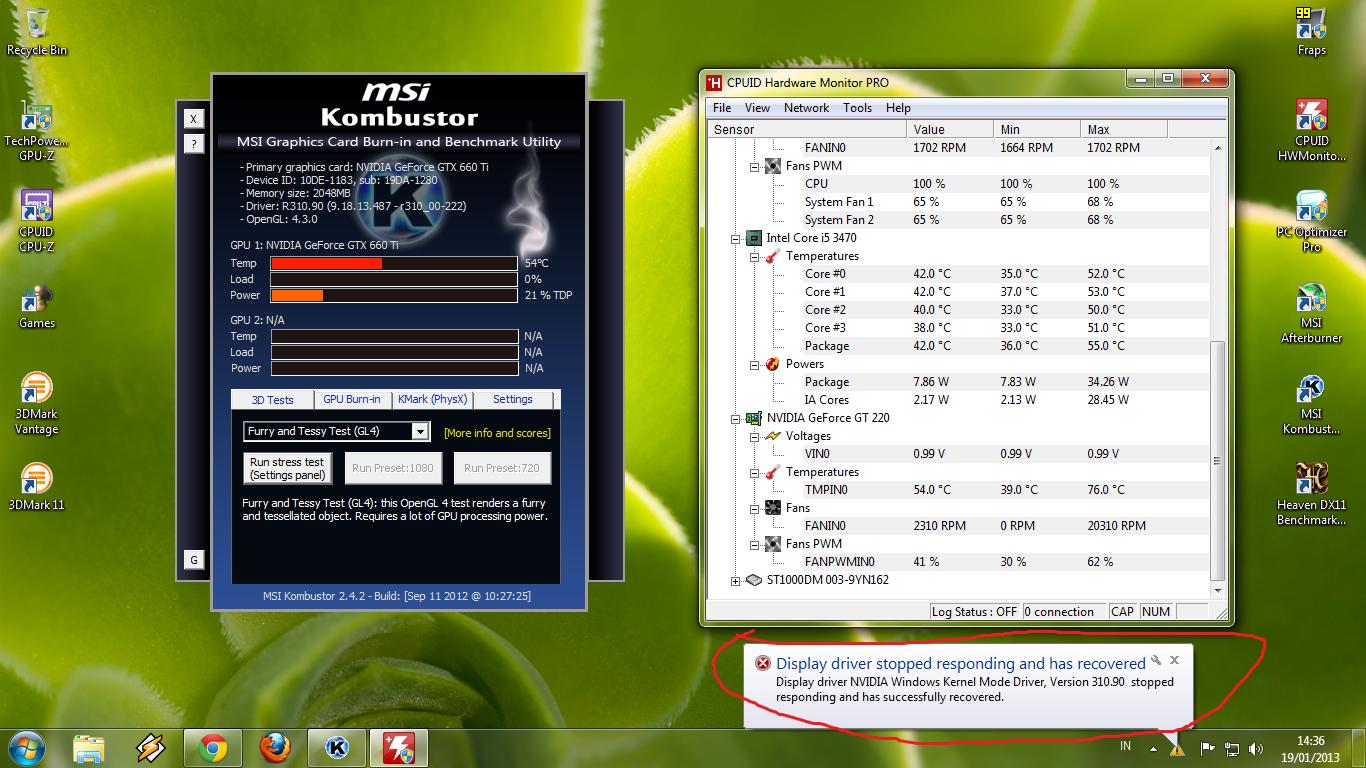Click the Log Status : OFF field
Image resolution: width=1366 pixels, height=768 pixels.
click(x=975, y=611)
